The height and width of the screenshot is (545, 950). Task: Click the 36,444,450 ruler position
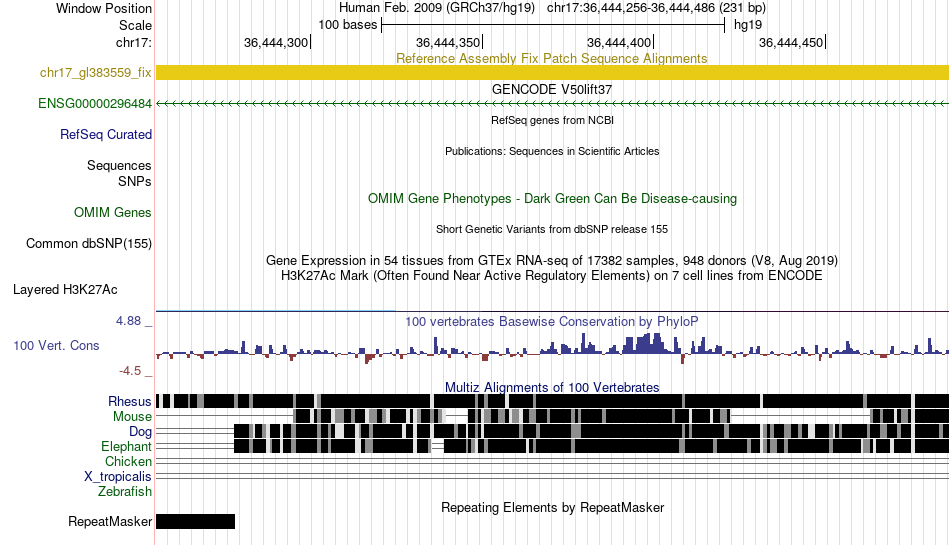791,42
